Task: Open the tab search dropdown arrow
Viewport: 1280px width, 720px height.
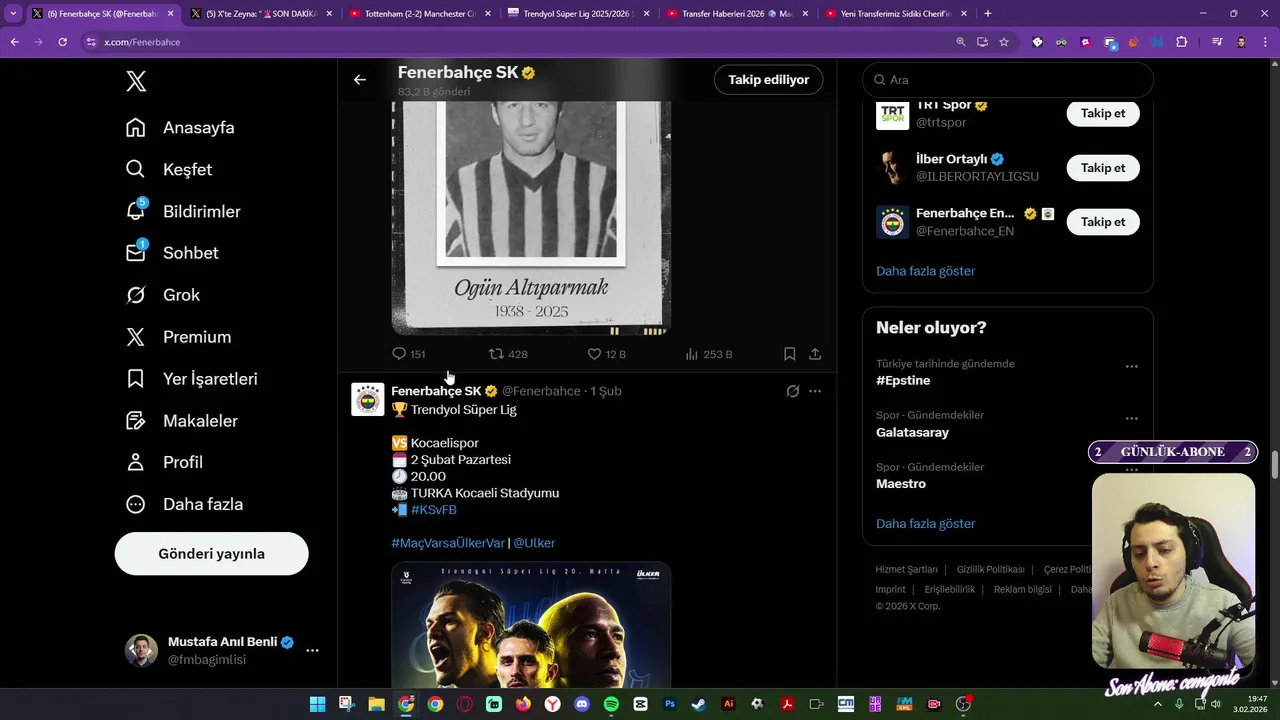Action: point(13,14)
